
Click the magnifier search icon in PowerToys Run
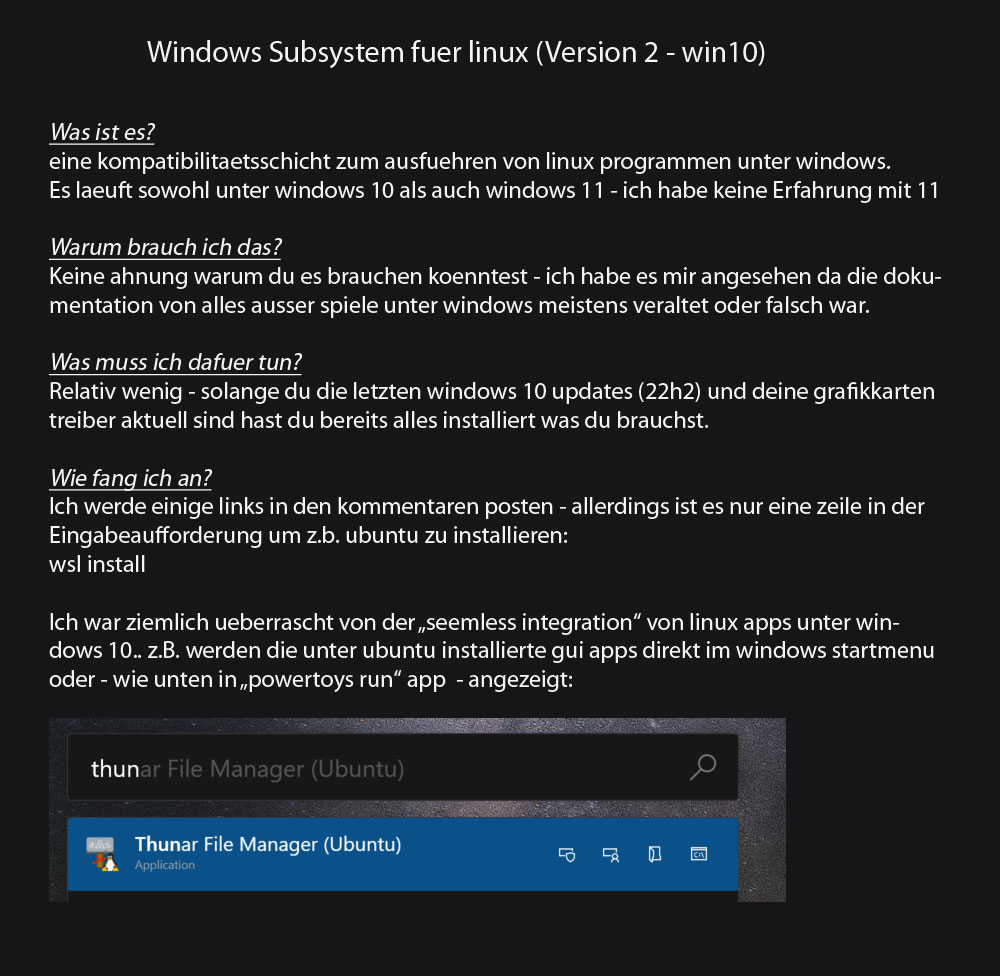pos(703,767)
